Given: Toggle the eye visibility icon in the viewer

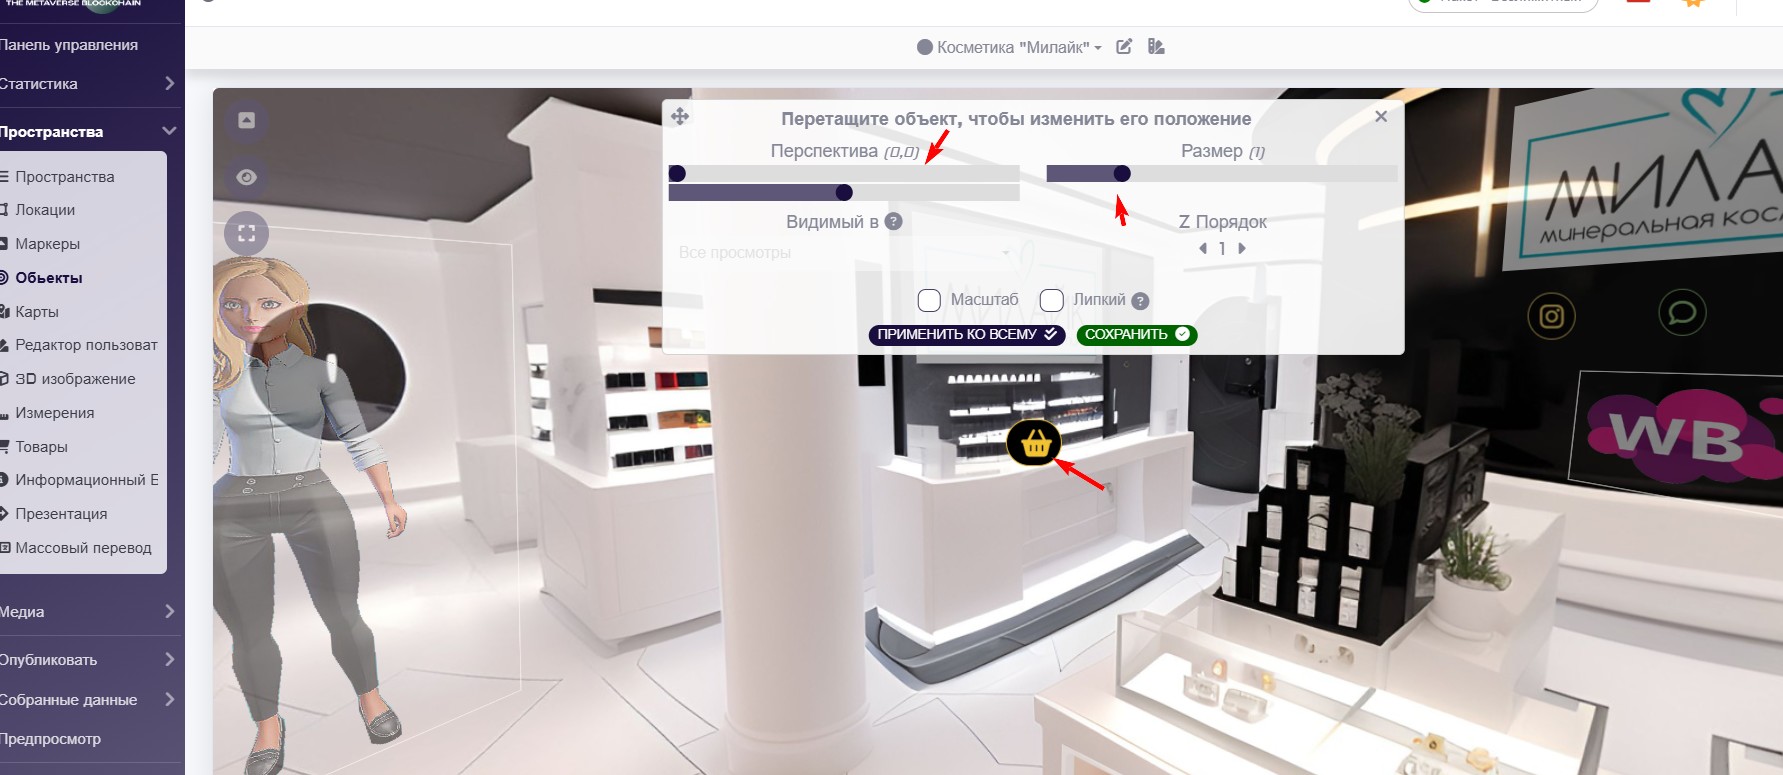Looking at the screenshot, I should 247,177.
